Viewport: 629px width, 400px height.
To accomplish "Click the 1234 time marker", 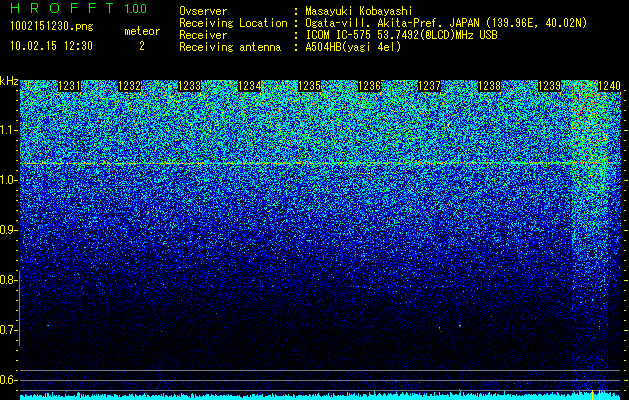I will [250, 86].
